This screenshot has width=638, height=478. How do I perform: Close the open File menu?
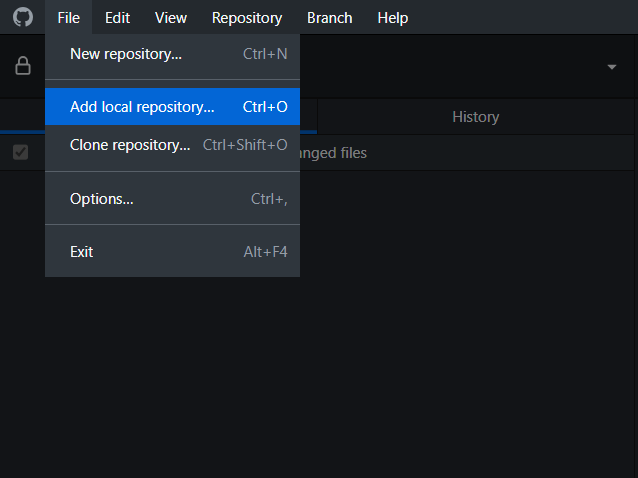pyautogui.click(x=69, y=17)
